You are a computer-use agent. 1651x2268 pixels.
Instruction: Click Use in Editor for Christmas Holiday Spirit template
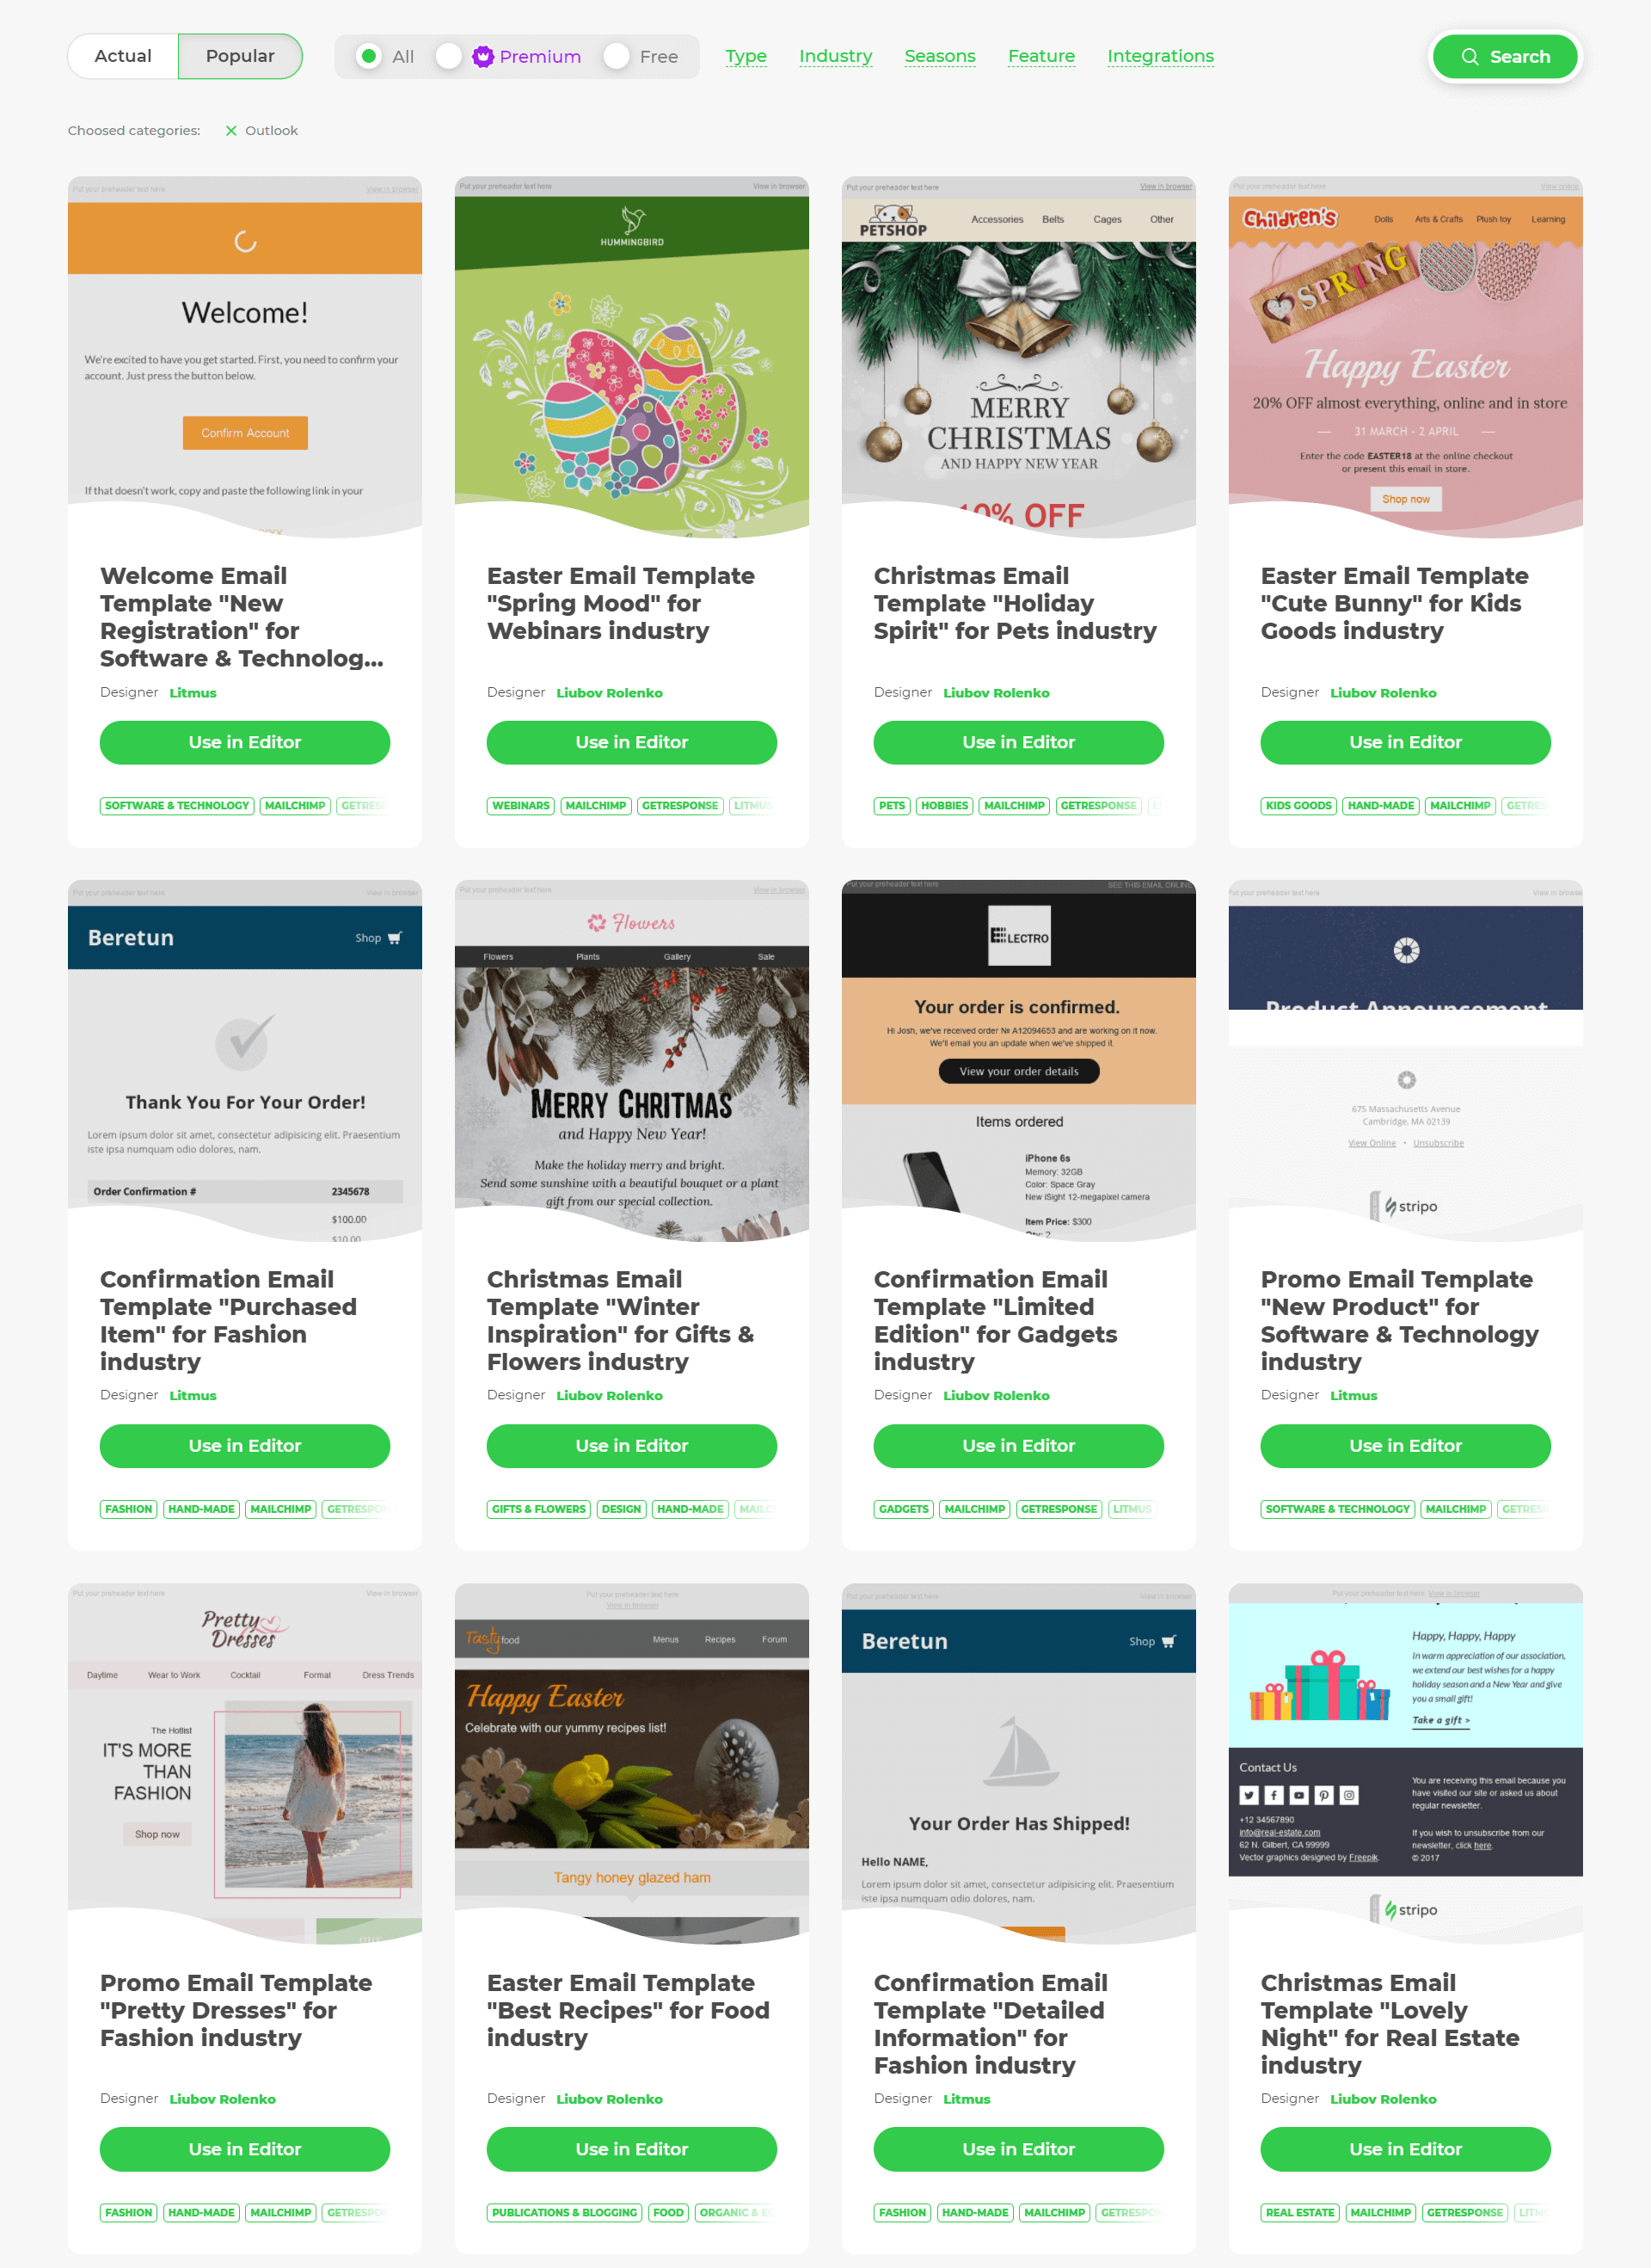(x=1017, y=741)
